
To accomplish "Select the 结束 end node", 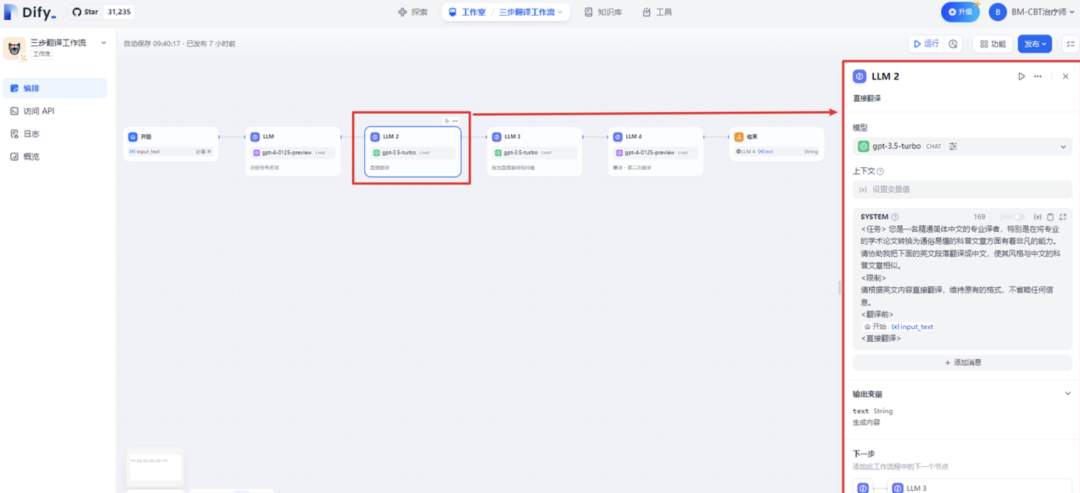I will (776, 144).
